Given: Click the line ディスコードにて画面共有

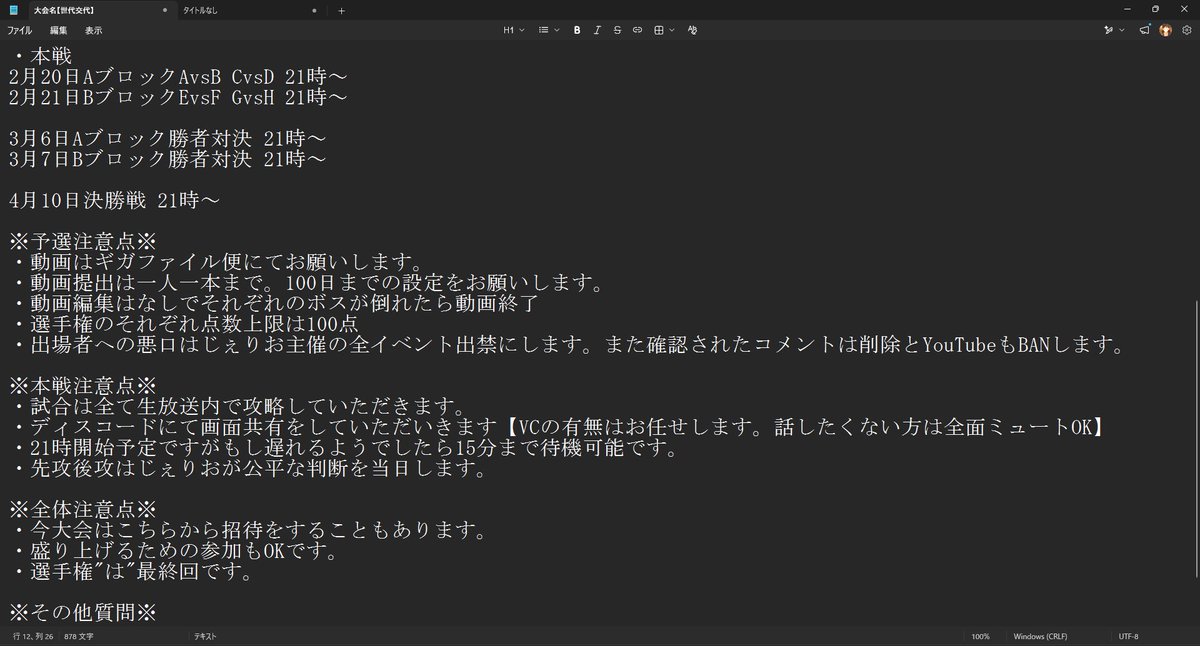Looking at the screenshot, I should tap(558, 429).
